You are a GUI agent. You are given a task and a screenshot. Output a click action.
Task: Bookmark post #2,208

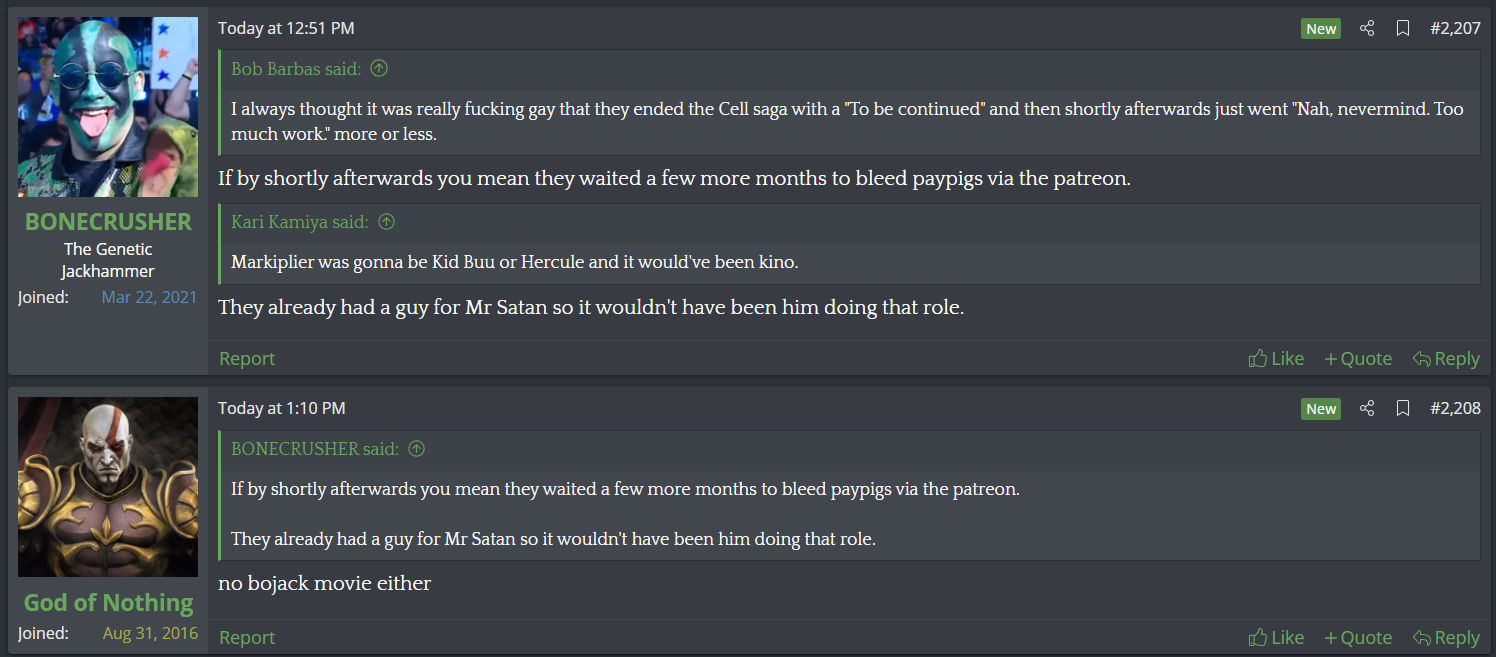[x=1403, y=408]
